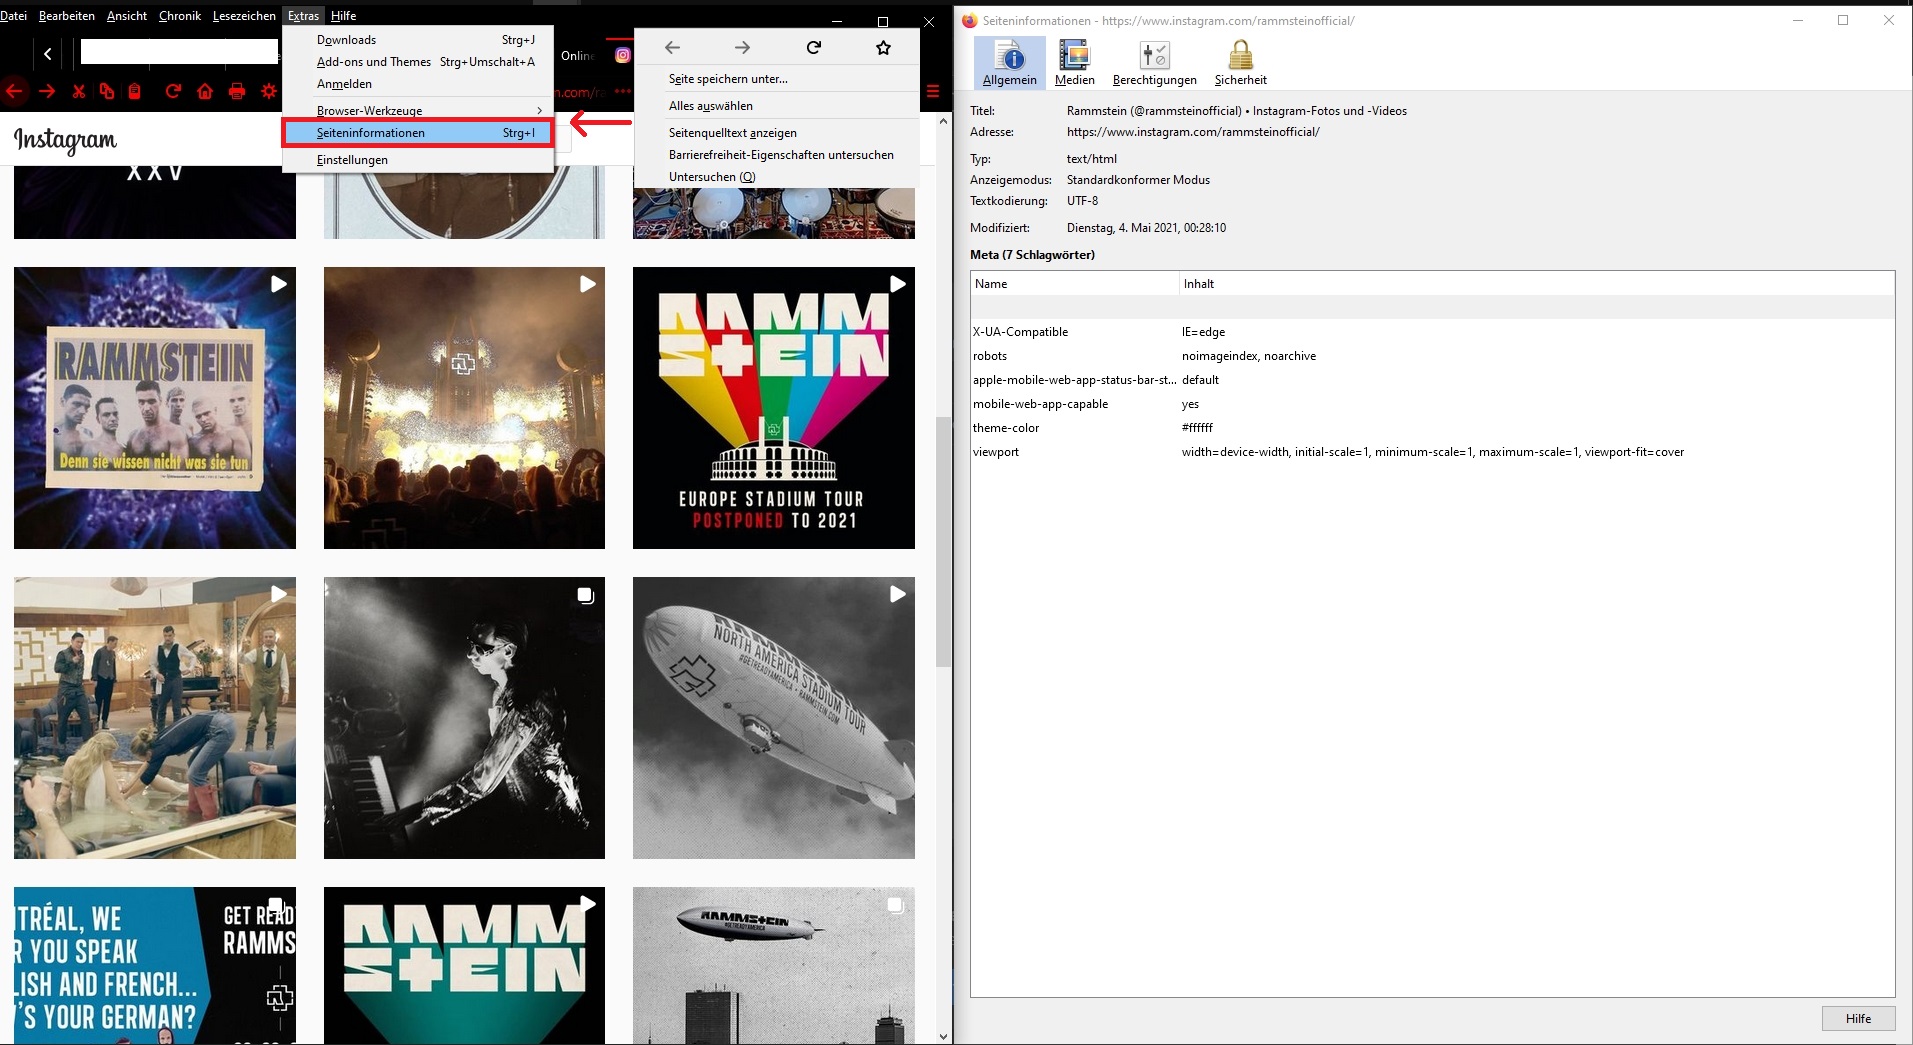
Task: Click the Instagram tab favicon
Action: click(623, 56)
